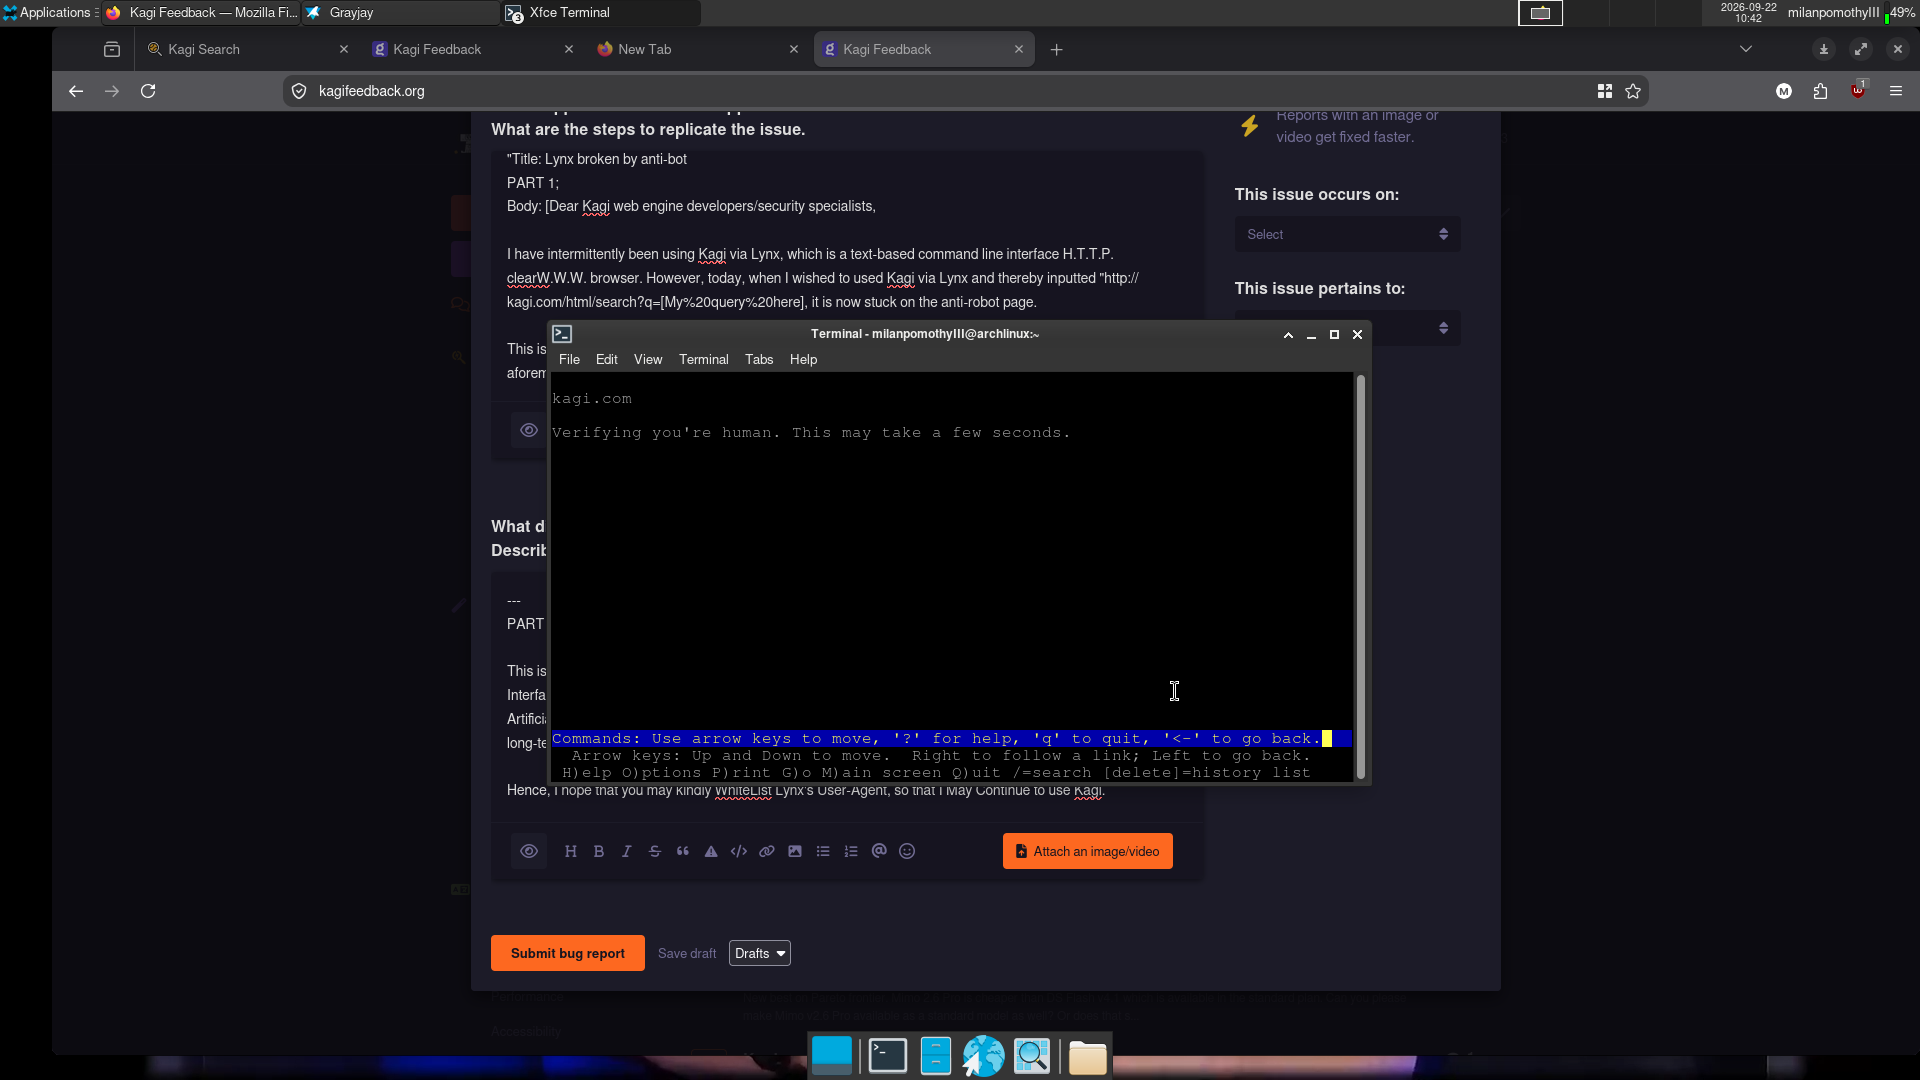Open the Terminal window's Tabs menu
Image resolution: width=1920 pixels, height=1080 pixels.
click(759, 359)
